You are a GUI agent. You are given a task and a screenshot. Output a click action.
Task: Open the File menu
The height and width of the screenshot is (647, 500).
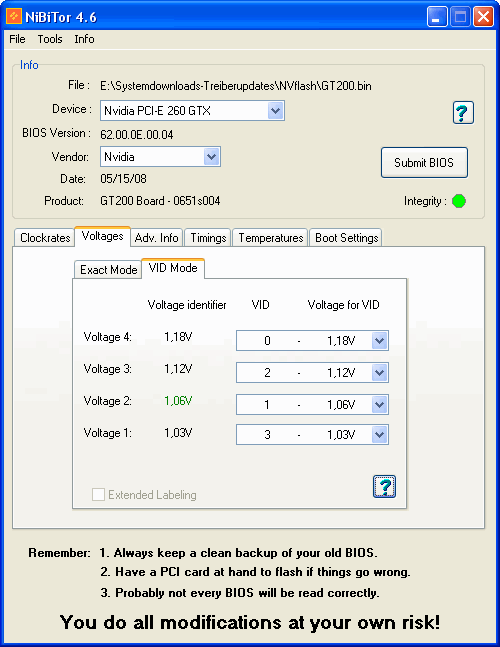coord(17,39)
